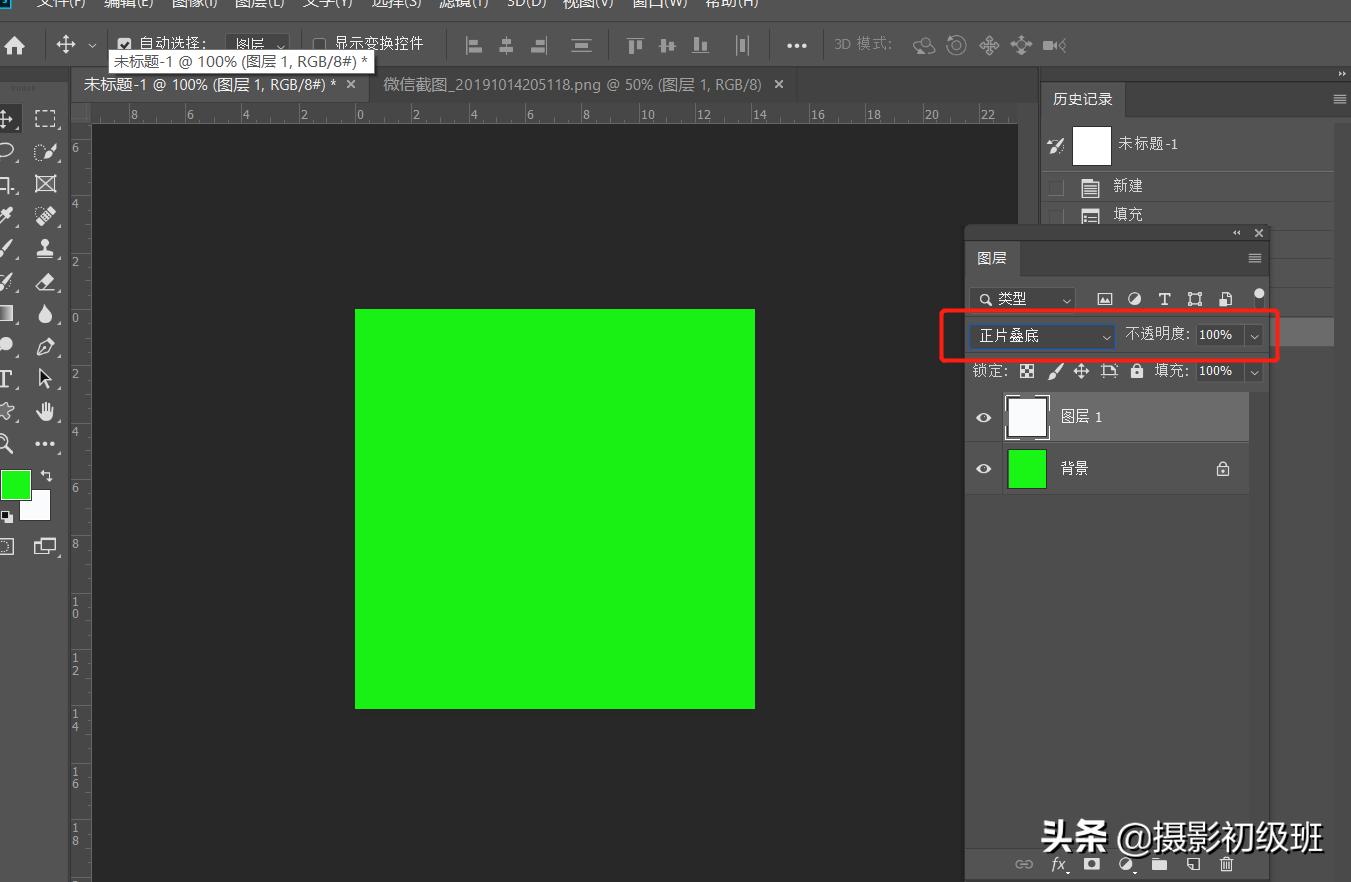The height and width of the screenshot is (882, 1351).
Task: Select the Hand tool
Action: 45,411
